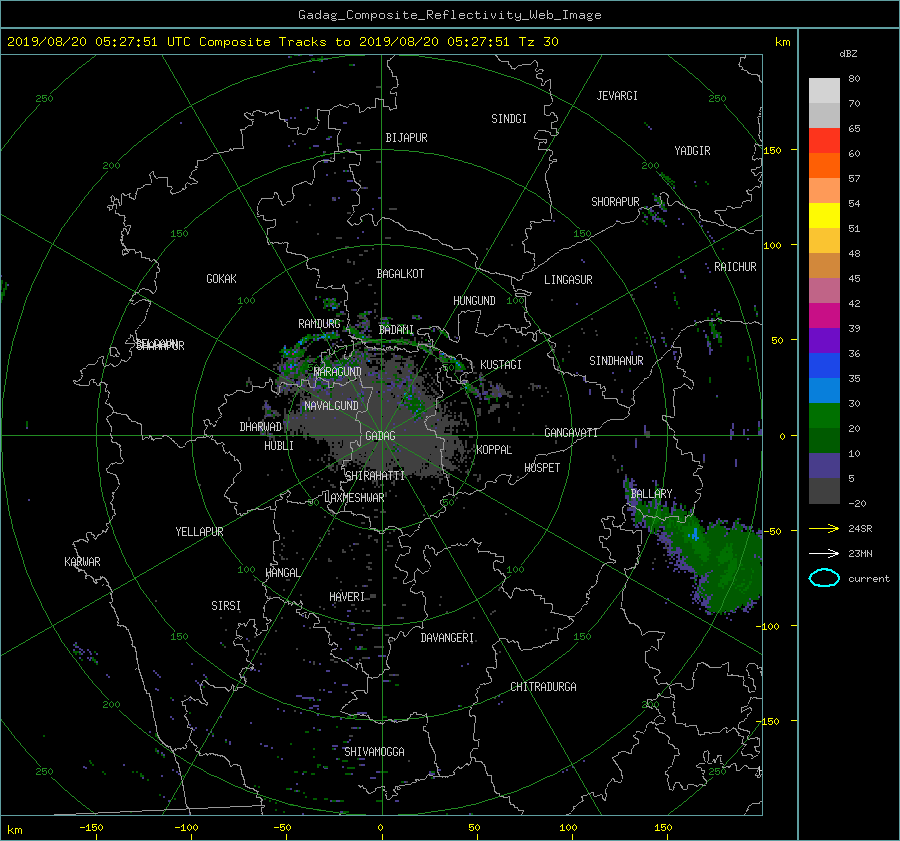Select the dark gray -20 dBZ swatch
This screenshot has height=841, width=900.
(x=824, y=491)
